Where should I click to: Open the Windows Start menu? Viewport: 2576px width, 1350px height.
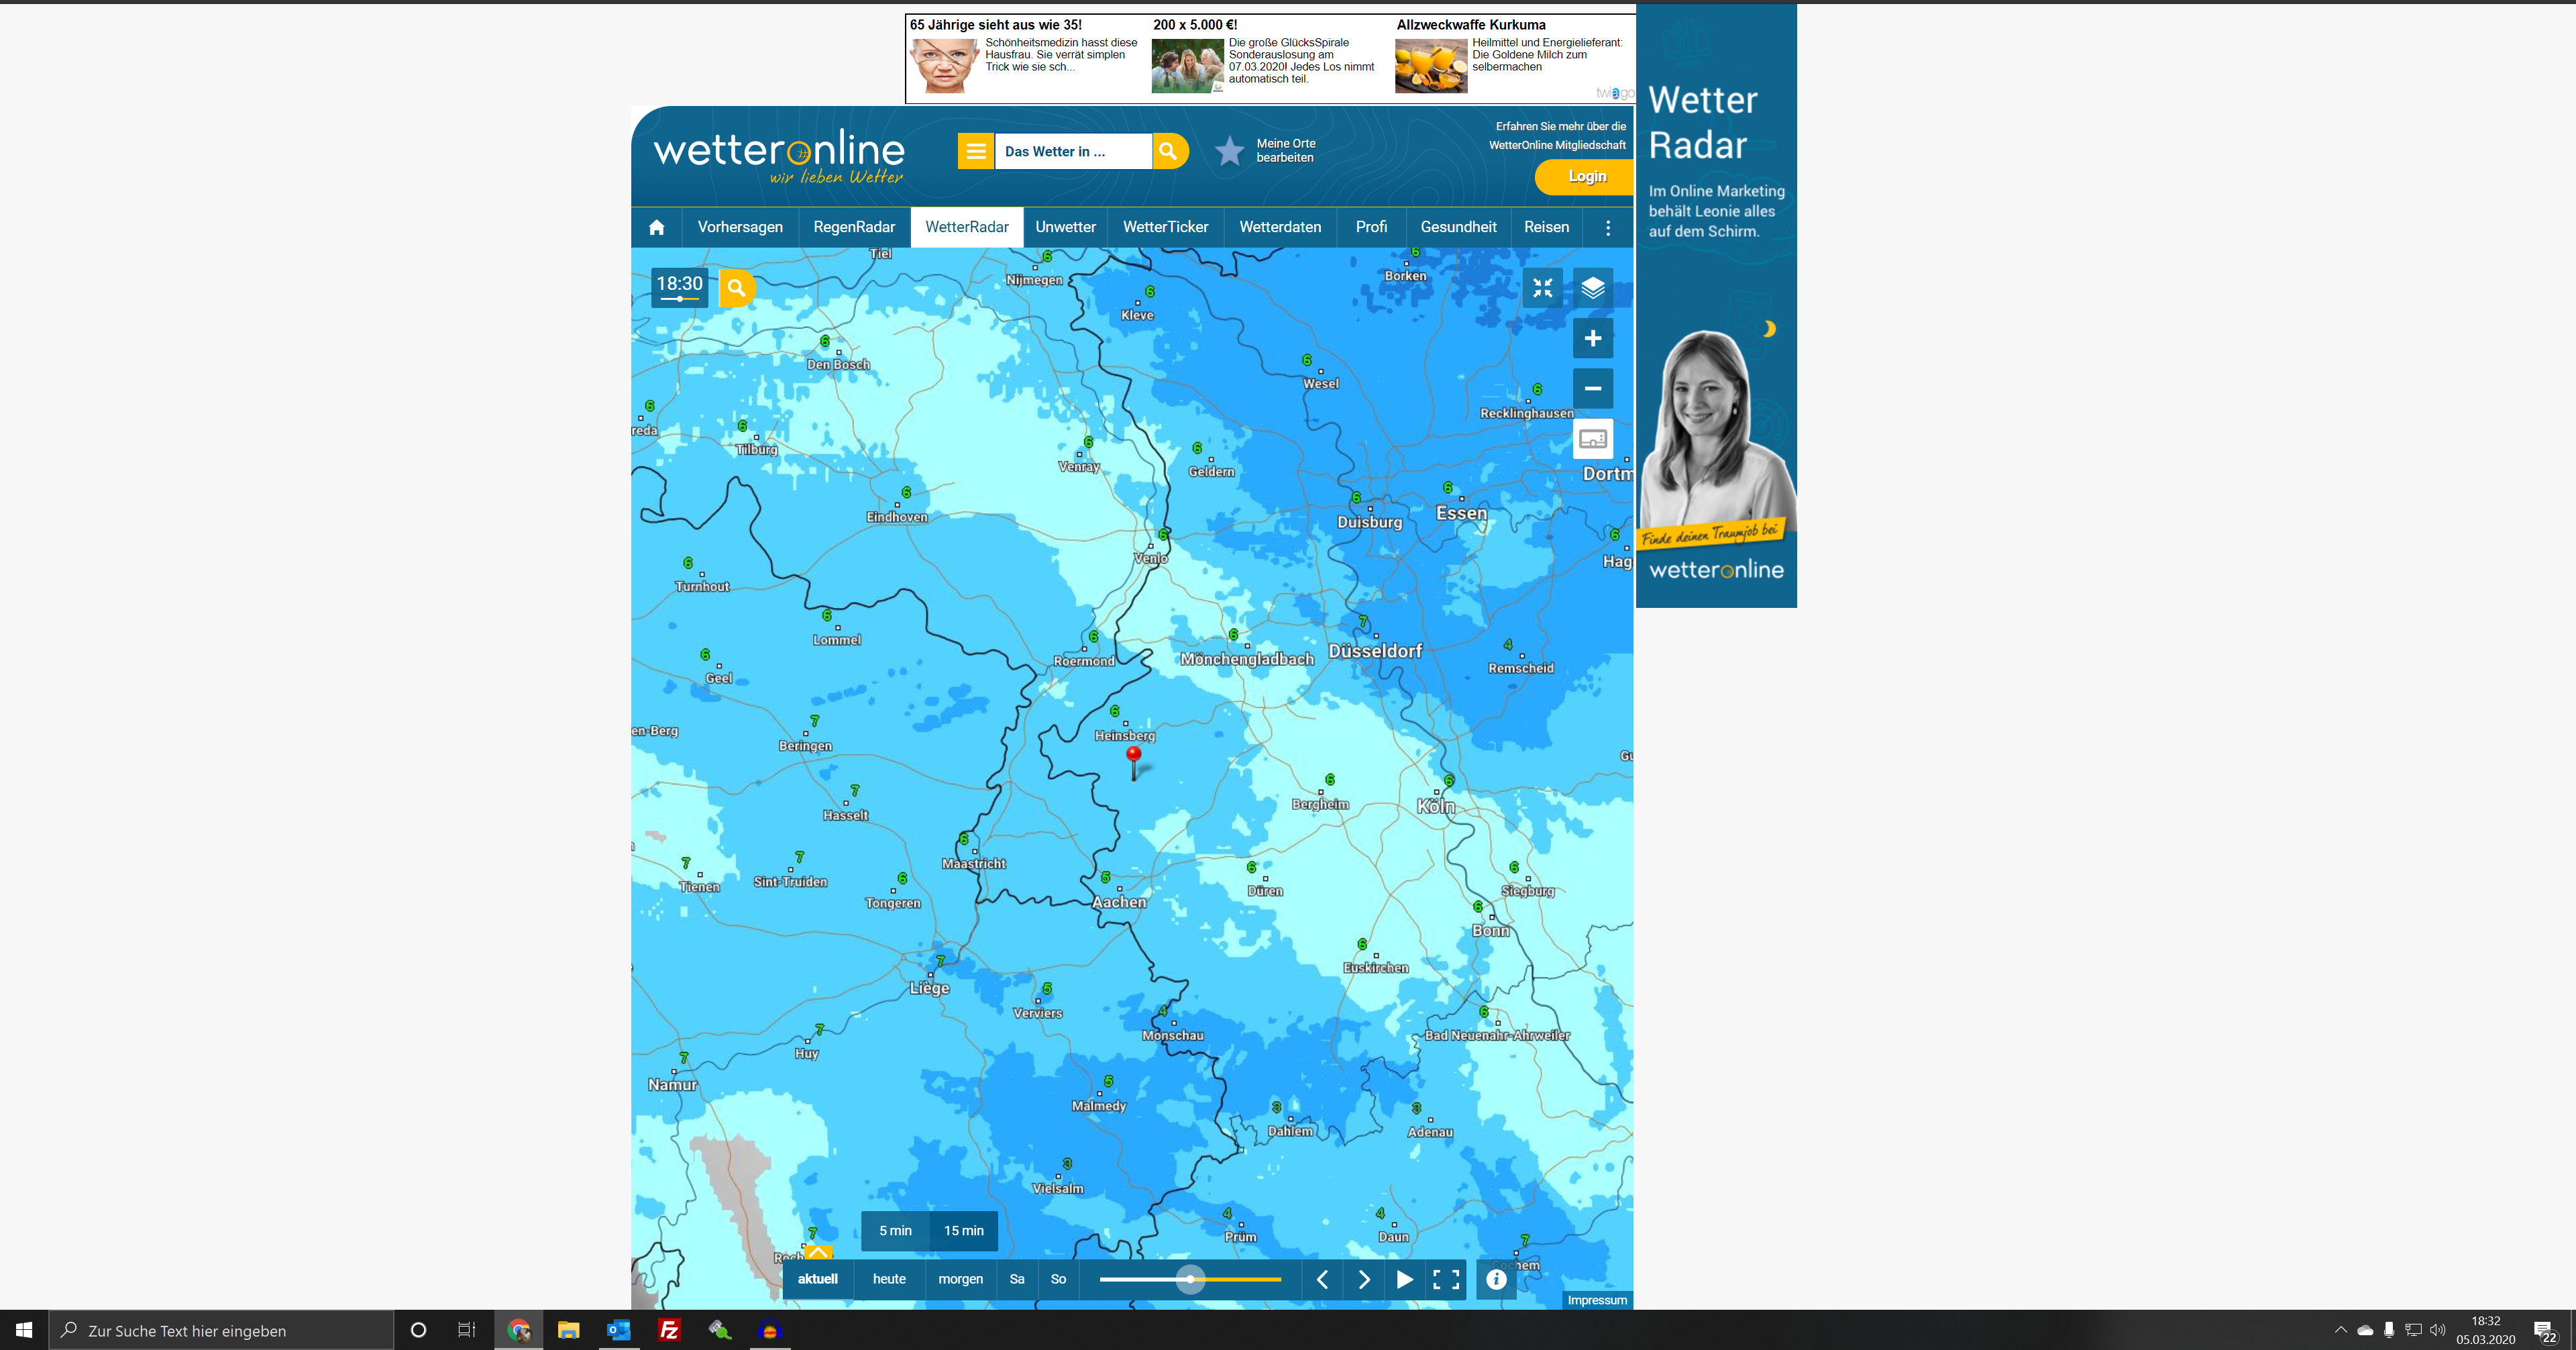coord(24,1330)
